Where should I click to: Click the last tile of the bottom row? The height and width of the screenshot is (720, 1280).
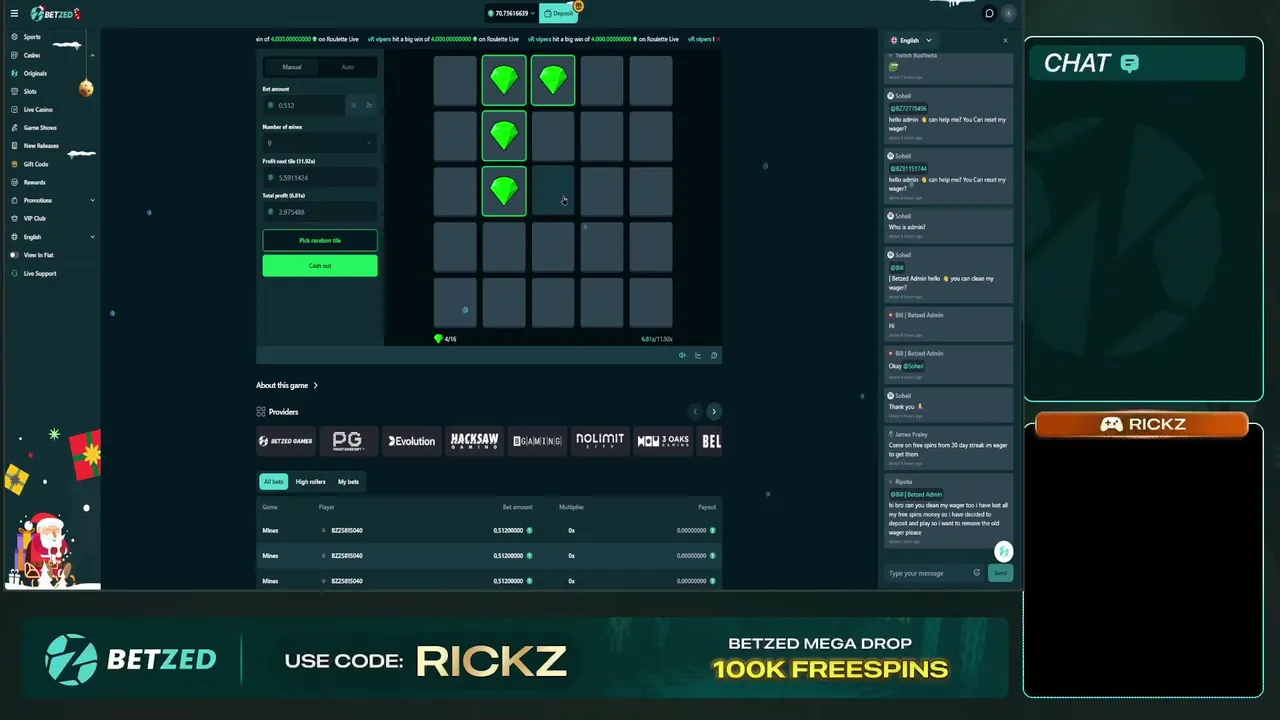point(651,302)
